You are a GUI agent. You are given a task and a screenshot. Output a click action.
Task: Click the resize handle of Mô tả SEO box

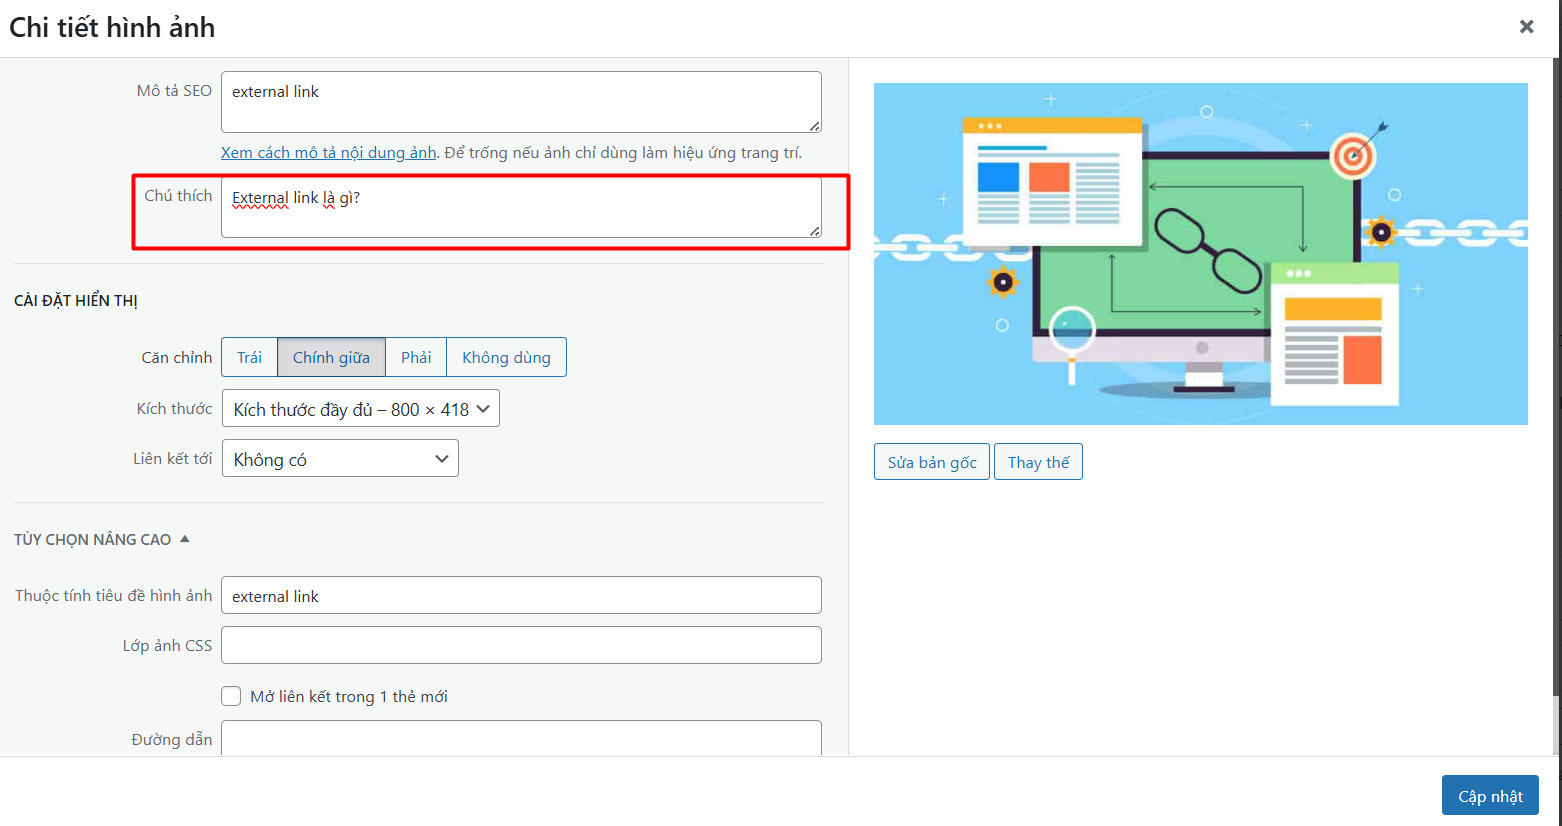coord(815,126)
